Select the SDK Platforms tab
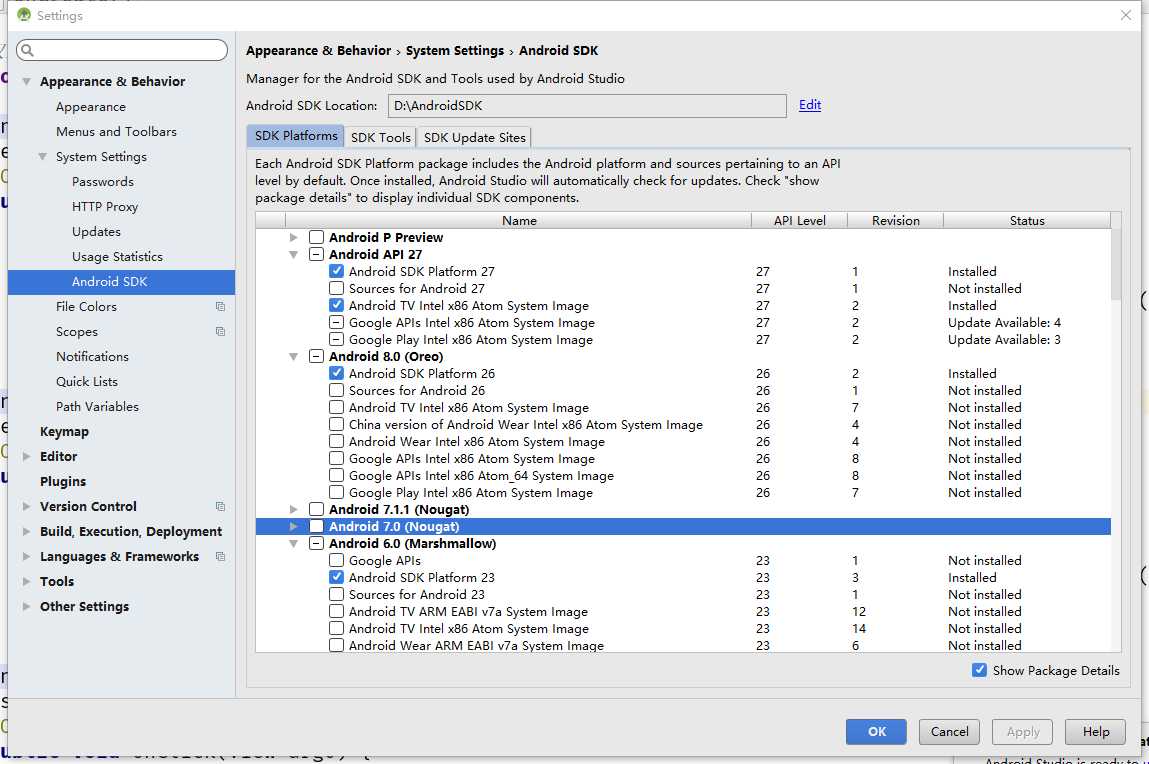Image resolution: width=1149 pixels, height=764 pixels. pos(295,136)
